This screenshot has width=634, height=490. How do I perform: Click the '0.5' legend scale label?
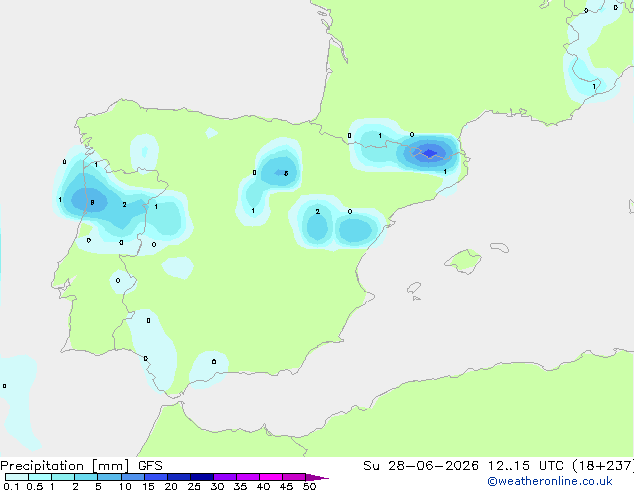tap(34, 486)
